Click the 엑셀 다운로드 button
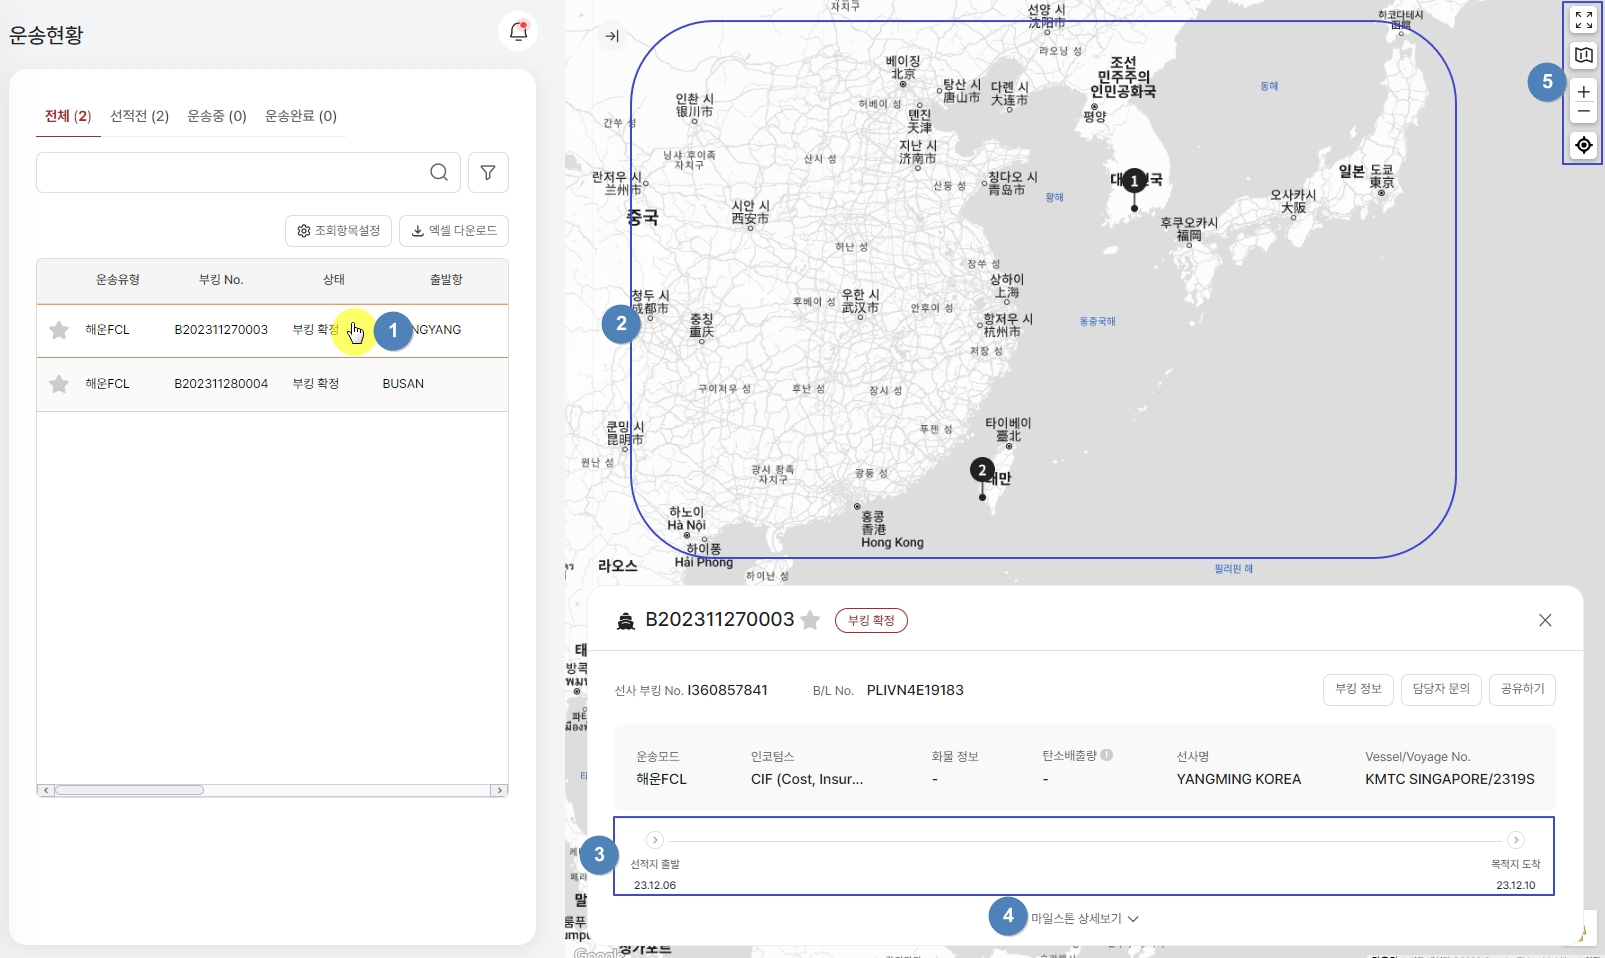1605x958 pixels. [x=454, y=231]
